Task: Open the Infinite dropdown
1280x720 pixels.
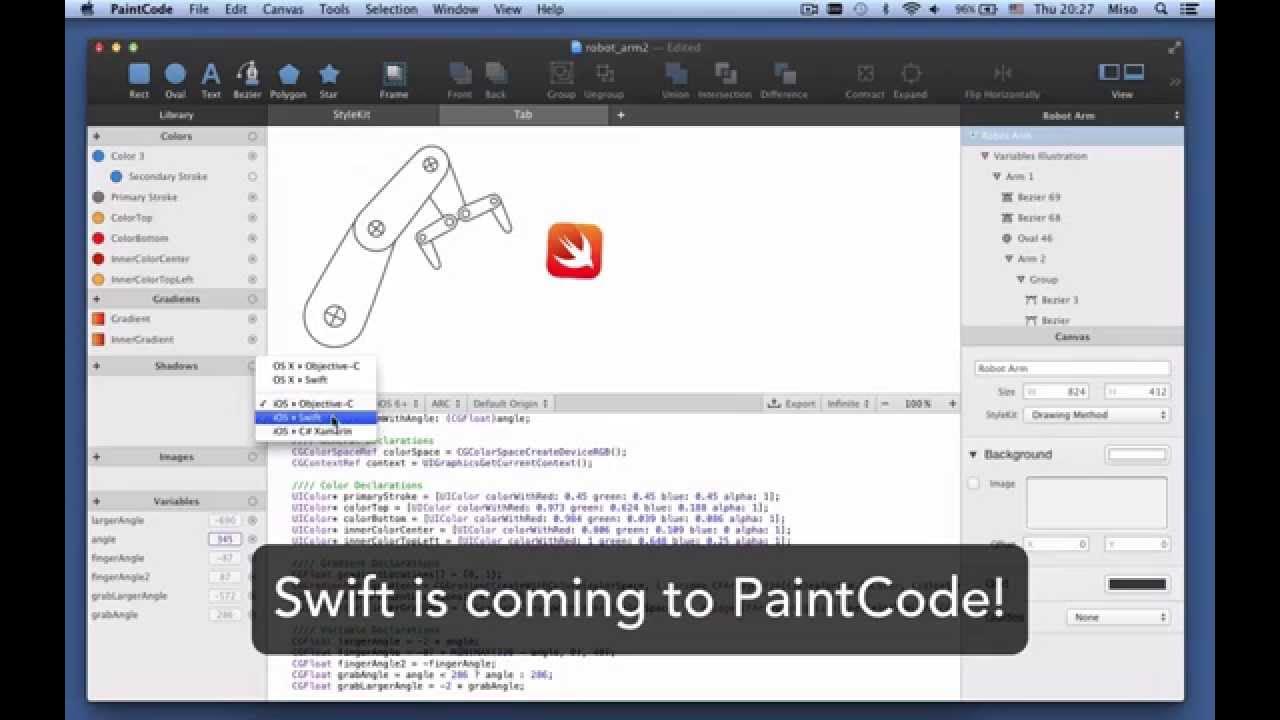Action: point(848,404)
